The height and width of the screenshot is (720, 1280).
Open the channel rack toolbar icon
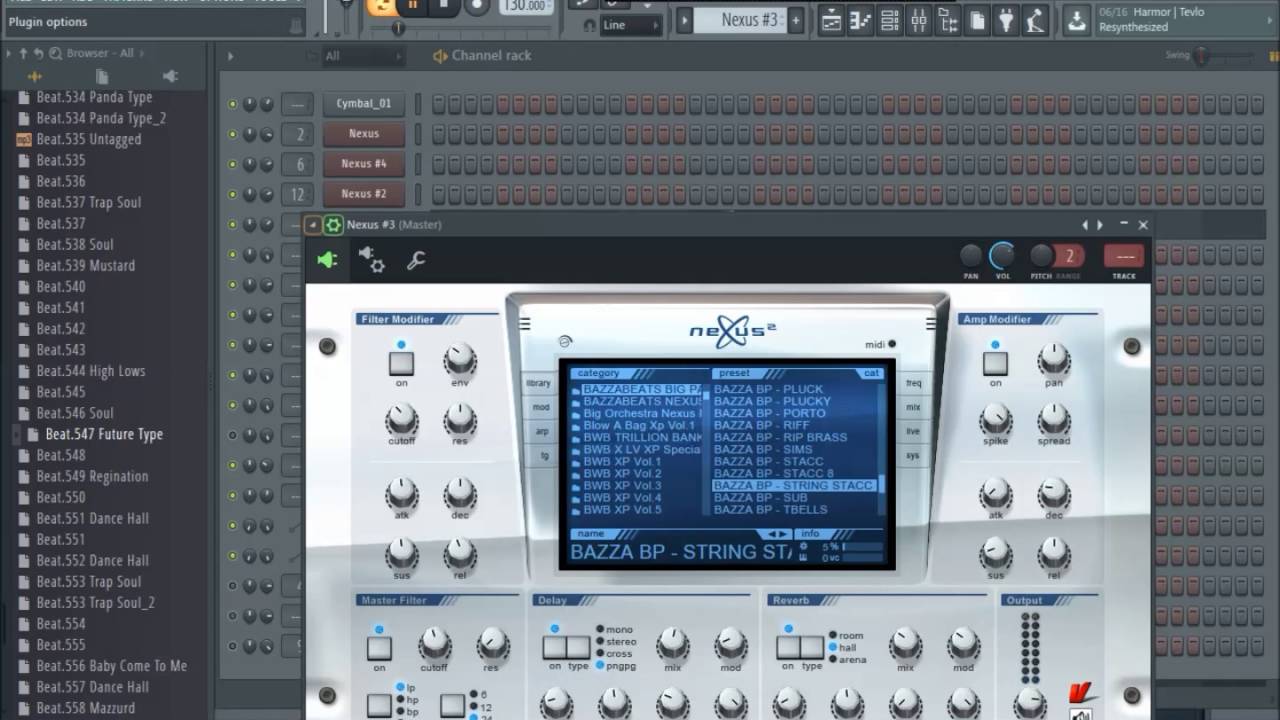(x=890, y=20)
